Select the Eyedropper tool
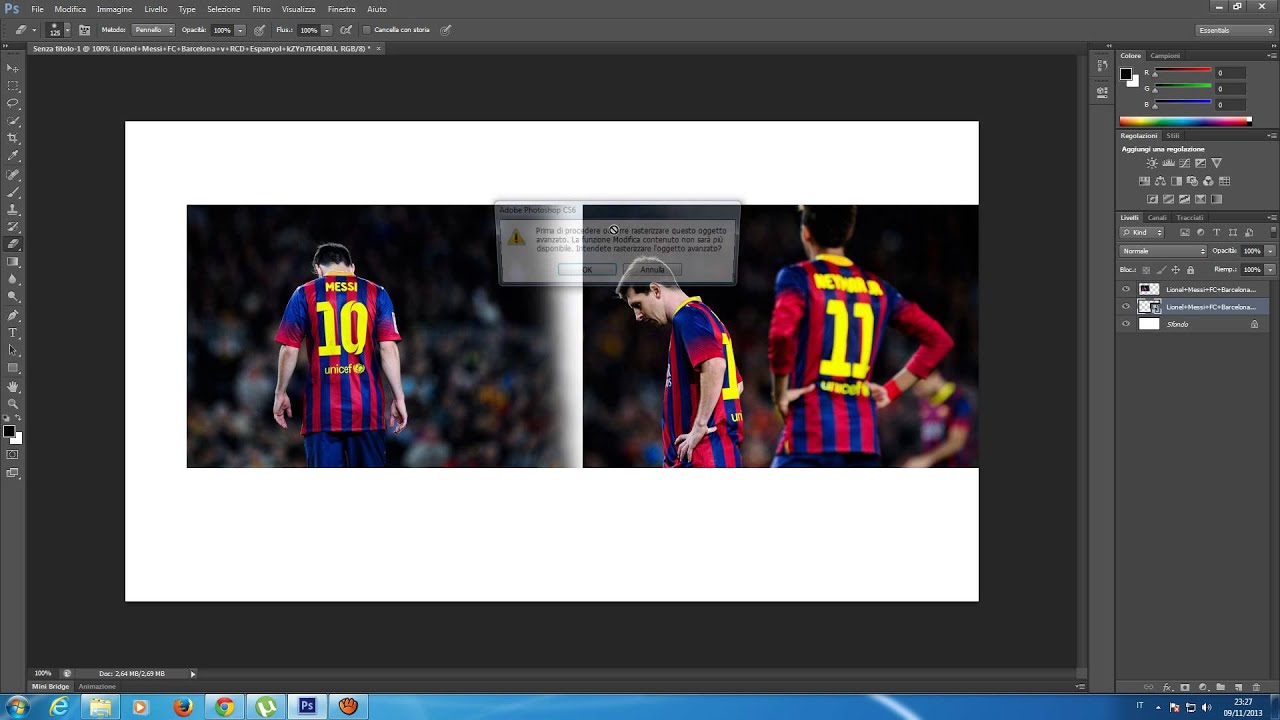Viewport: 1280px width, 720px height. [13, 156]
